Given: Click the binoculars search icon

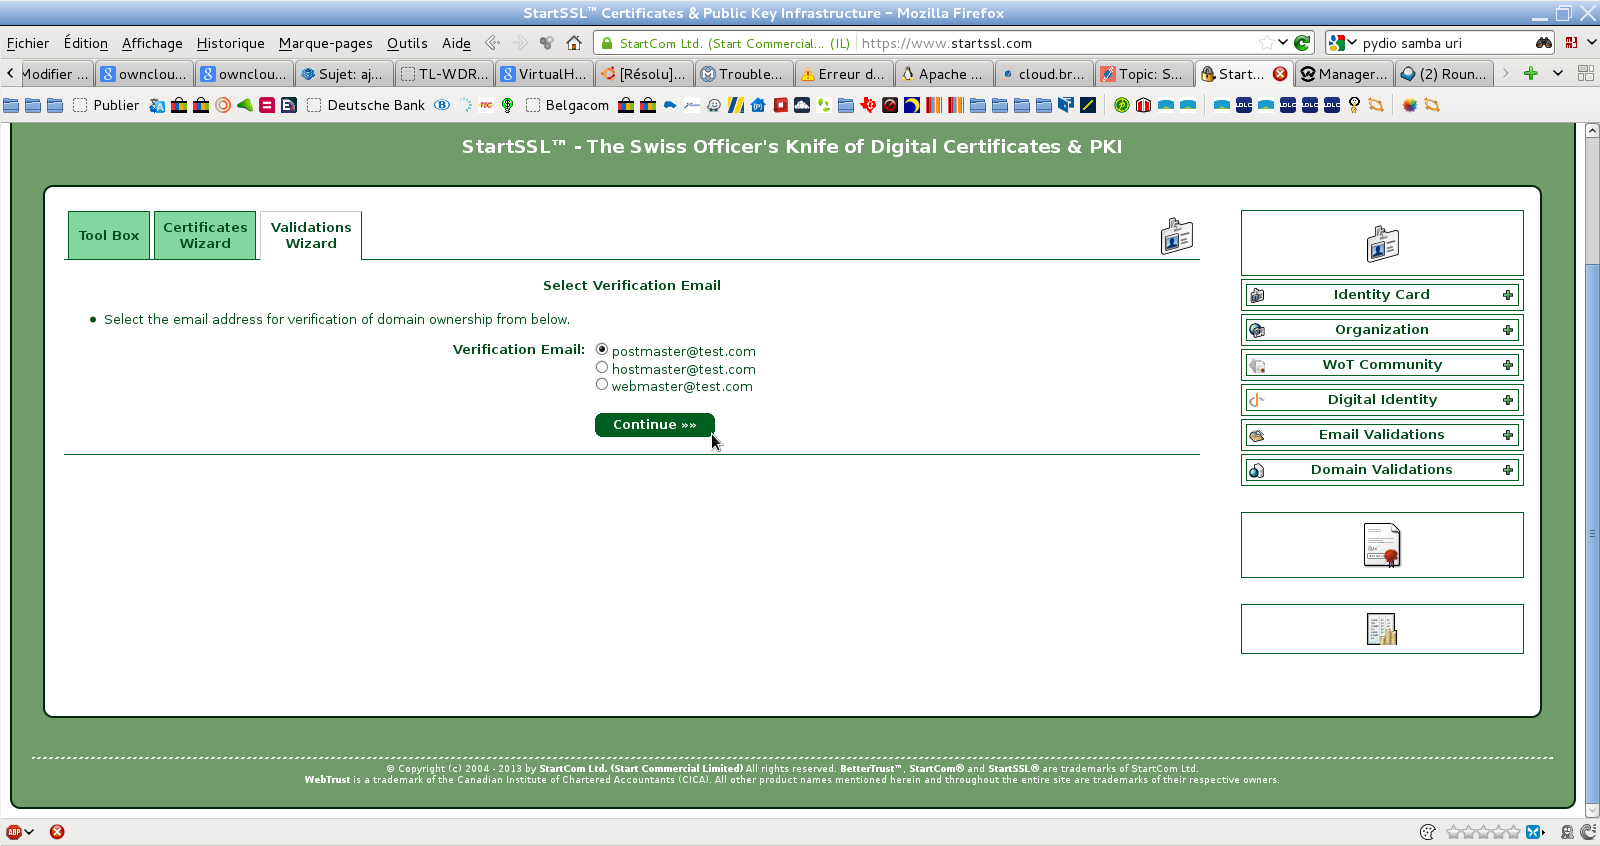Looking at the screenshot, I should point(1544,43).
